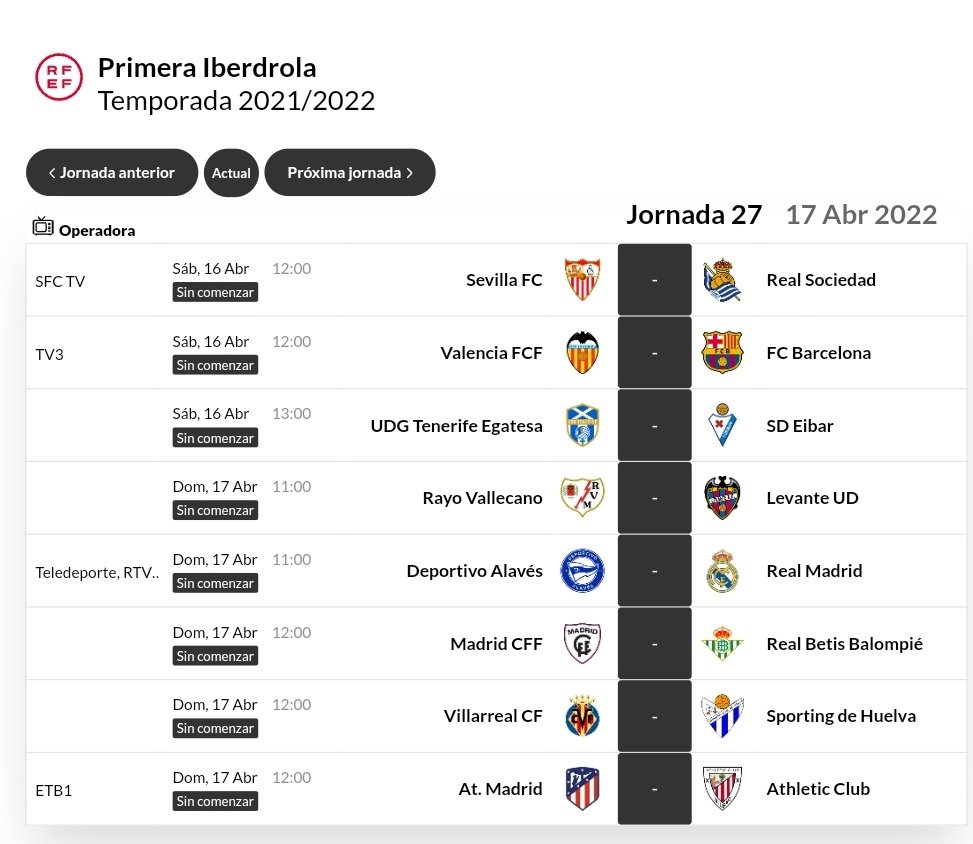Open the UDG Tenerife Egatesa team link

pos(456,426)
